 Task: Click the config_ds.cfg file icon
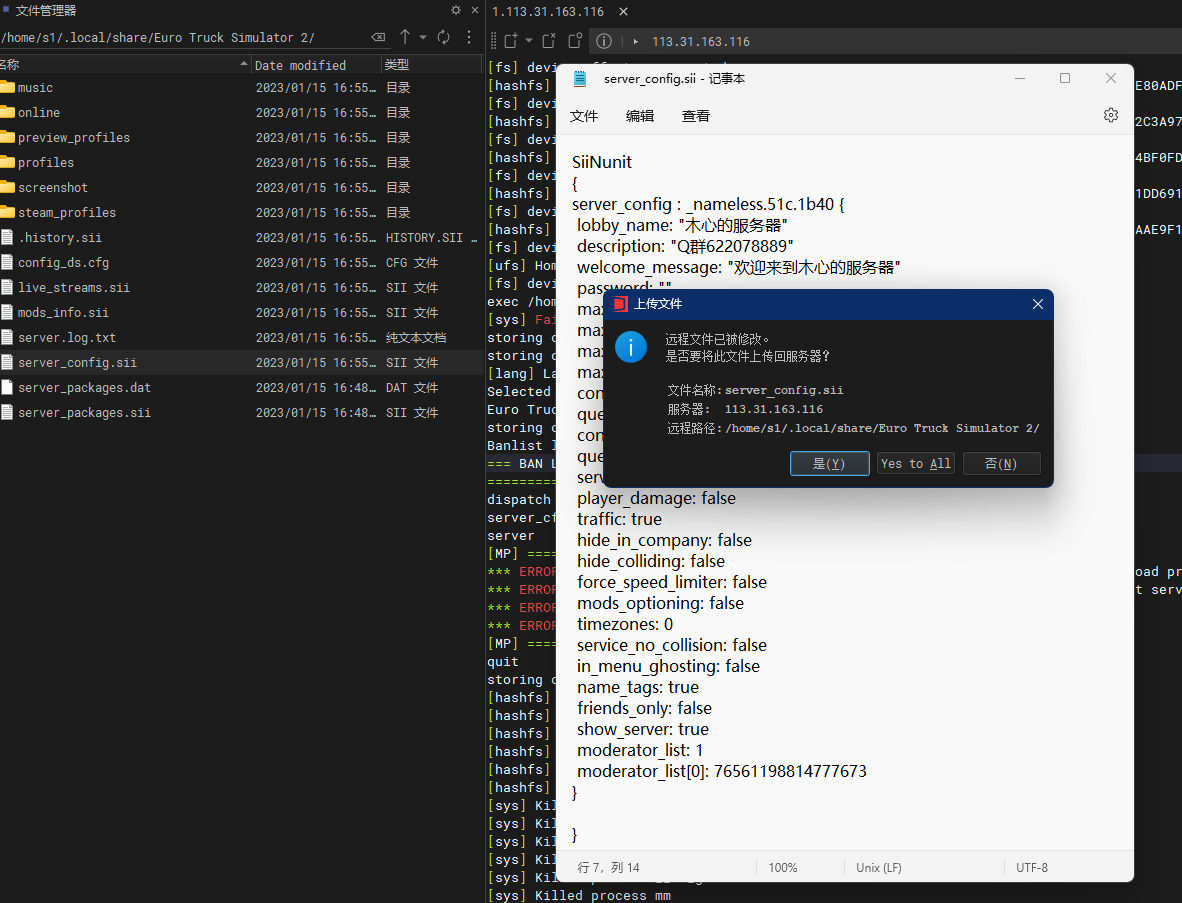(7, 262)
